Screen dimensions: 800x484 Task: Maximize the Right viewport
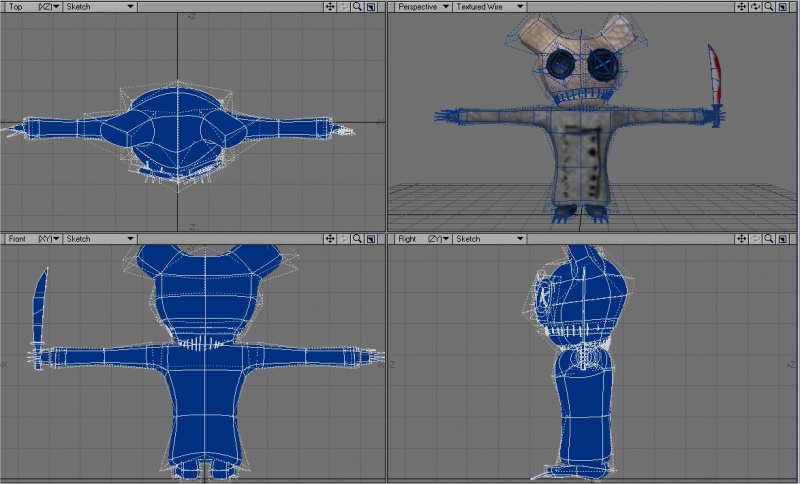coord(781,239)
